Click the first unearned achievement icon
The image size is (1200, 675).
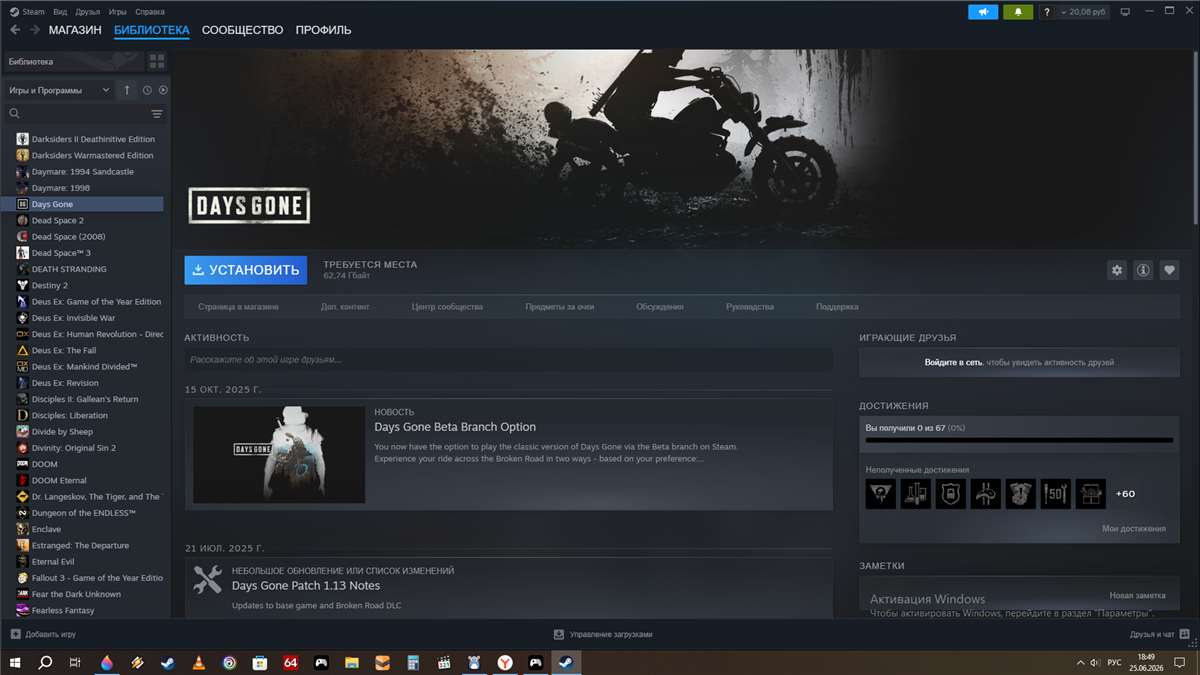pos(881,493)
